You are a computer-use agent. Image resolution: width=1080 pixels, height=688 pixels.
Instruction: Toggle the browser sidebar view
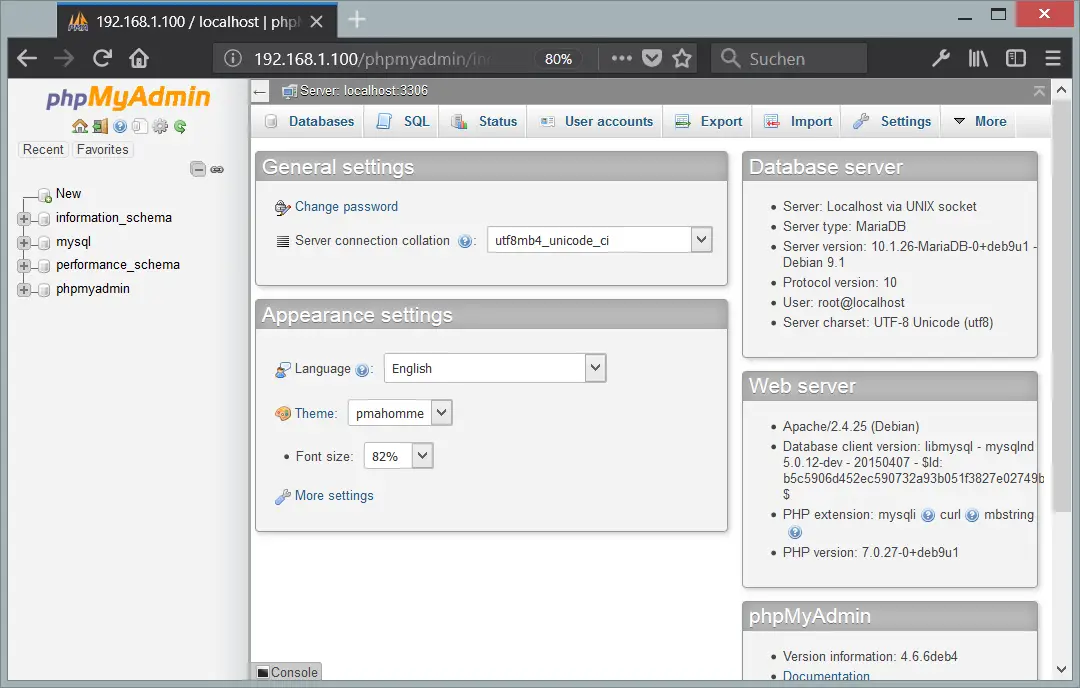click(x=1016, y=59)
